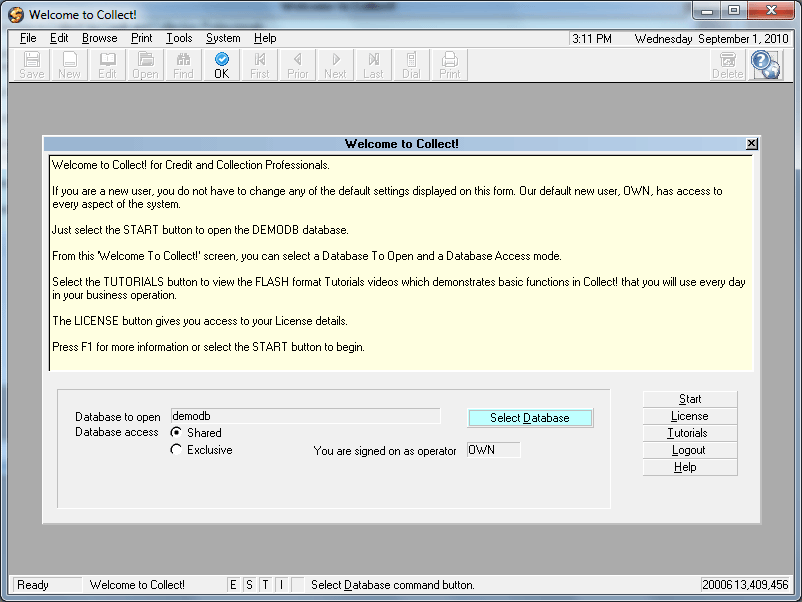802x602 pixels.
Task: Open the Print menu
Action: (x=141, y=38)
